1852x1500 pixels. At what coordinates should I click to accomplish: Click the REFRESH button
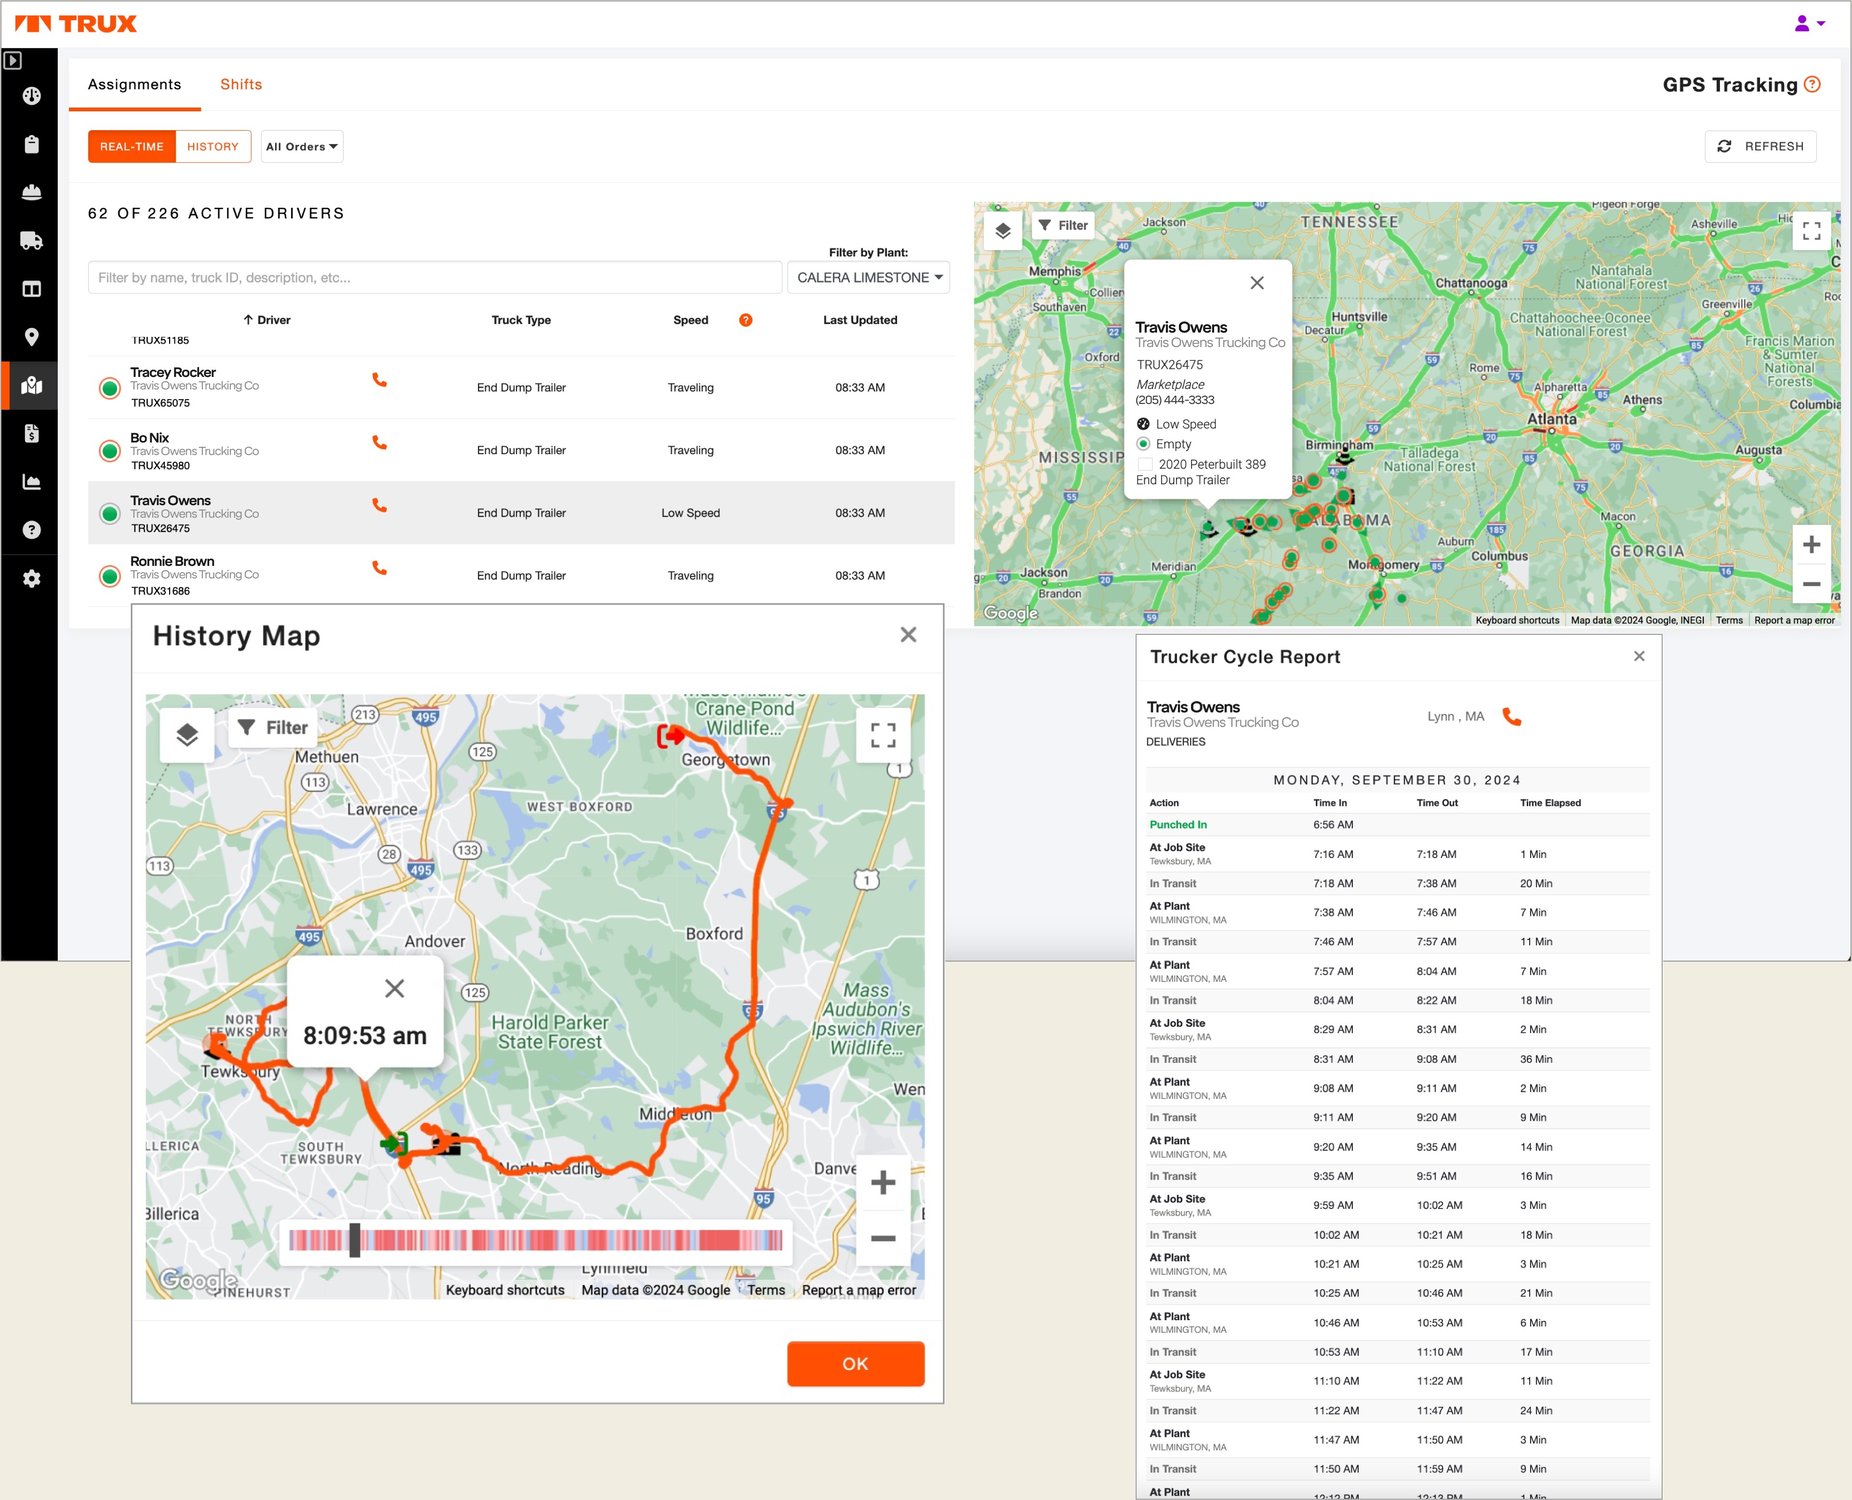(1760, 146)
